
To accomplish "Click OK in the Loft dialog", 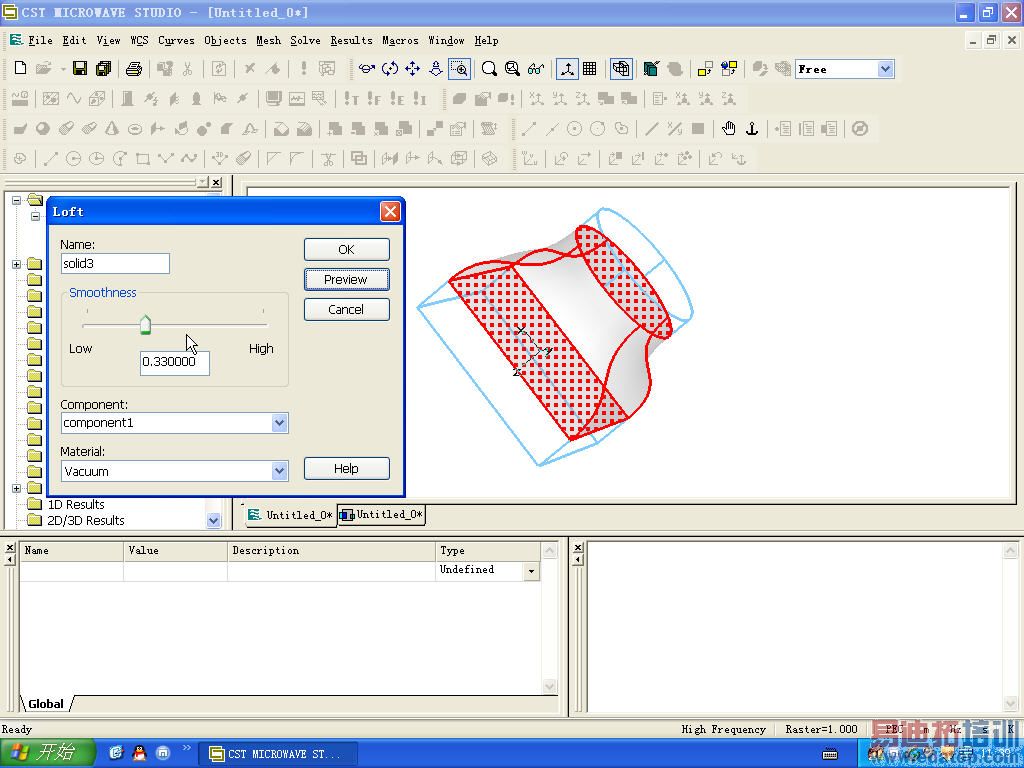I will (x=347, y=249).
